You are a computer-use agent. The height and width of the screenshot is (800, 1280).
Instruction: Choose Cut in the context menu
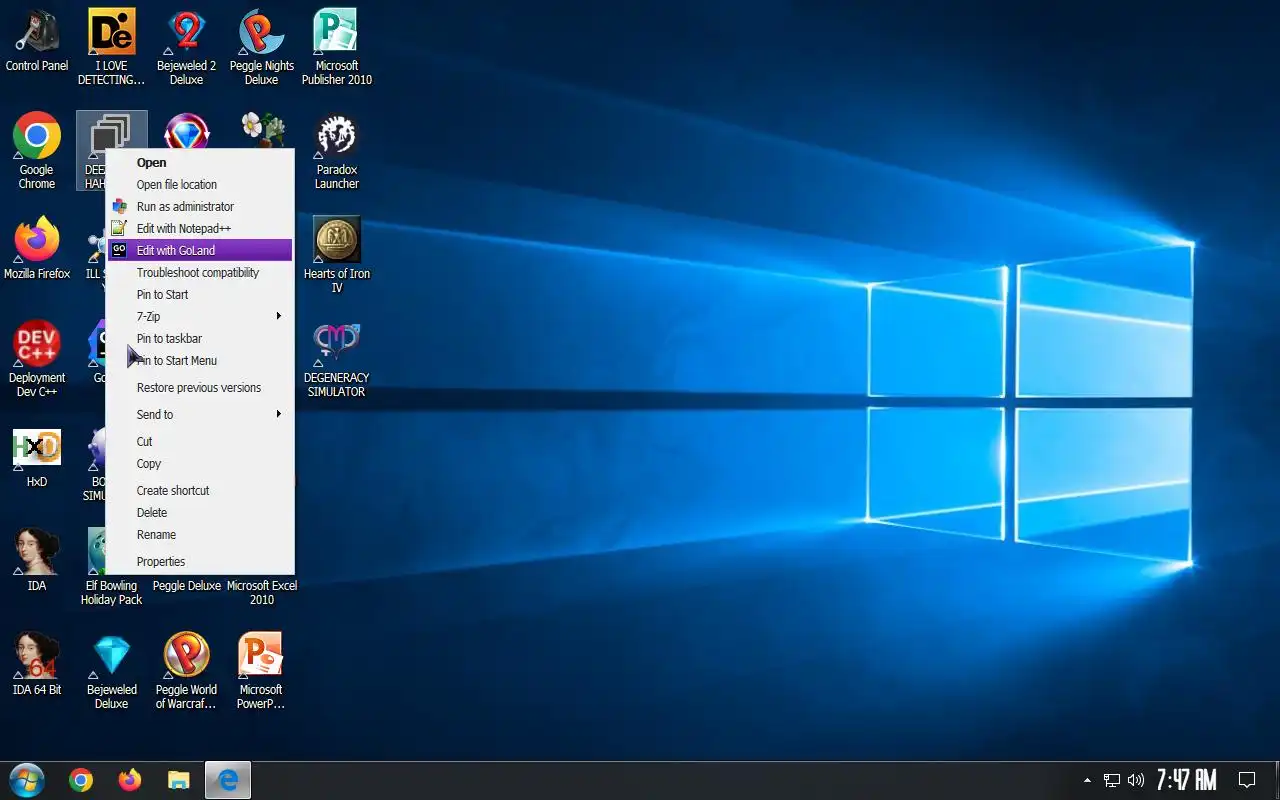[x=200, y=442]
